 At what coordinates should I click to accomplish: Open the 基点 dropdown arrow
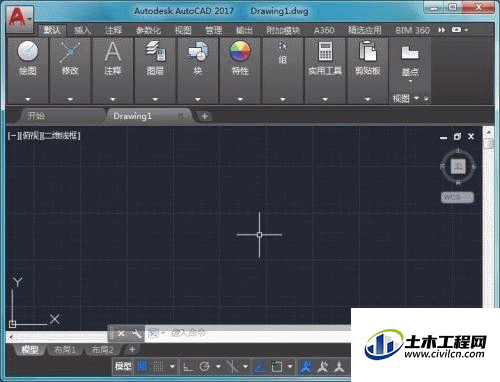(410, 81)
